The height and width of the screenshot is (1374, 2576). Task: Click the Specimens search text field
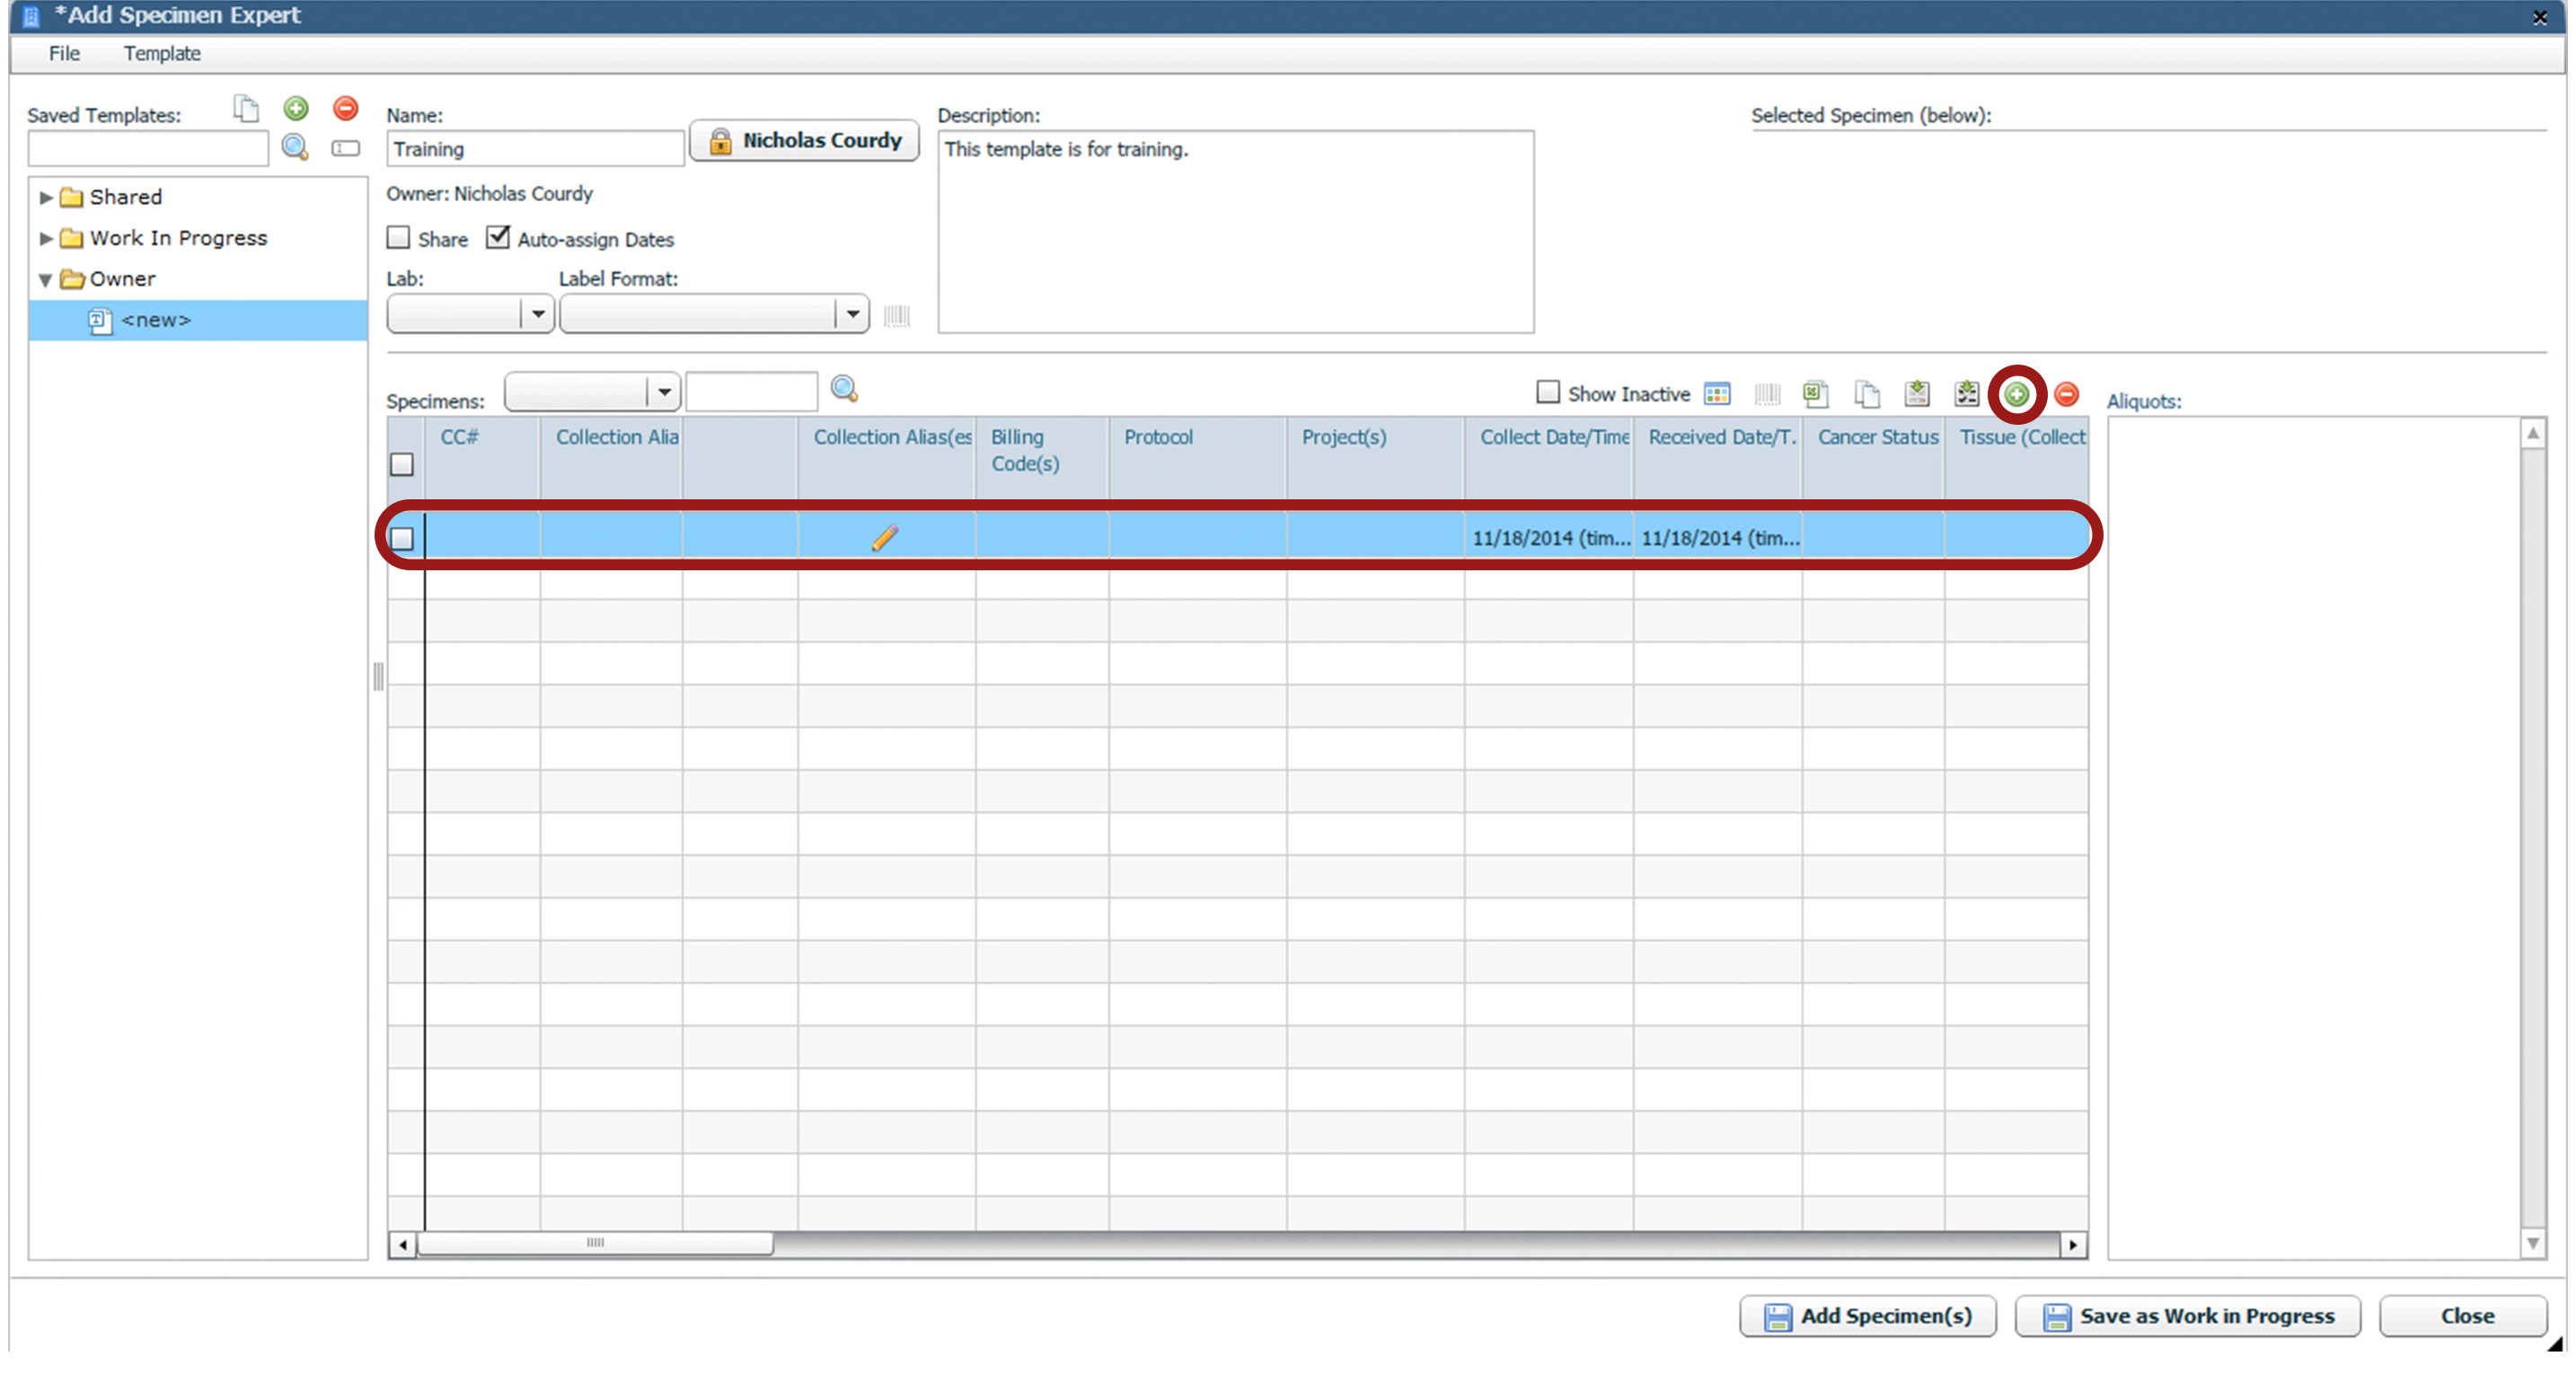click(752, 392)
